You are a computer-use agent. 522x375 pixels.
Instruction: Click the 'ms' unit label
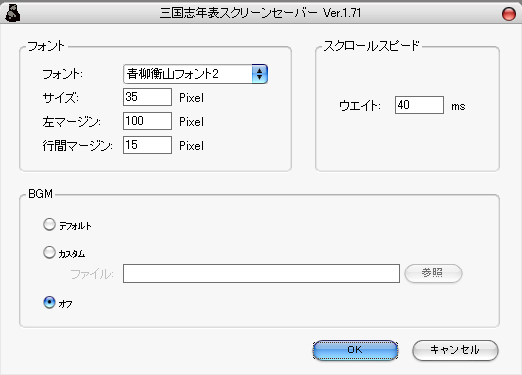click(x=458, y=107)
